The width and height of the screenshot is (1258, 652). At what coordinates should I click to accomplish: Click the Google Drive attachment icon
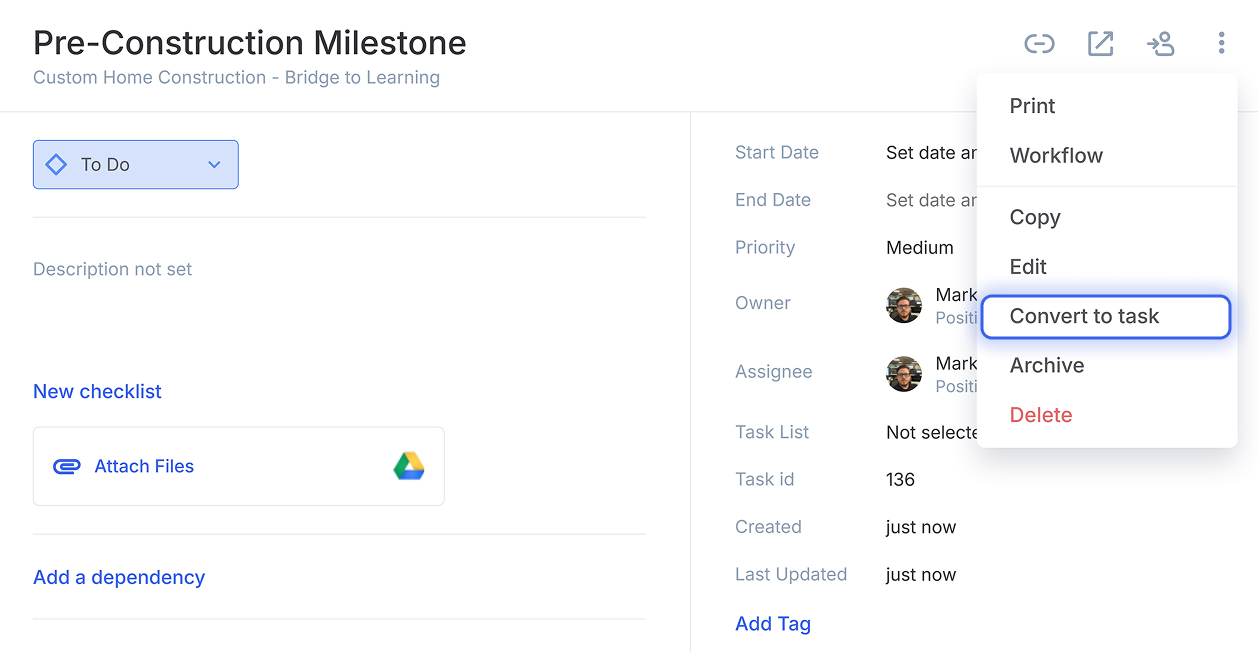pos(409,466)
